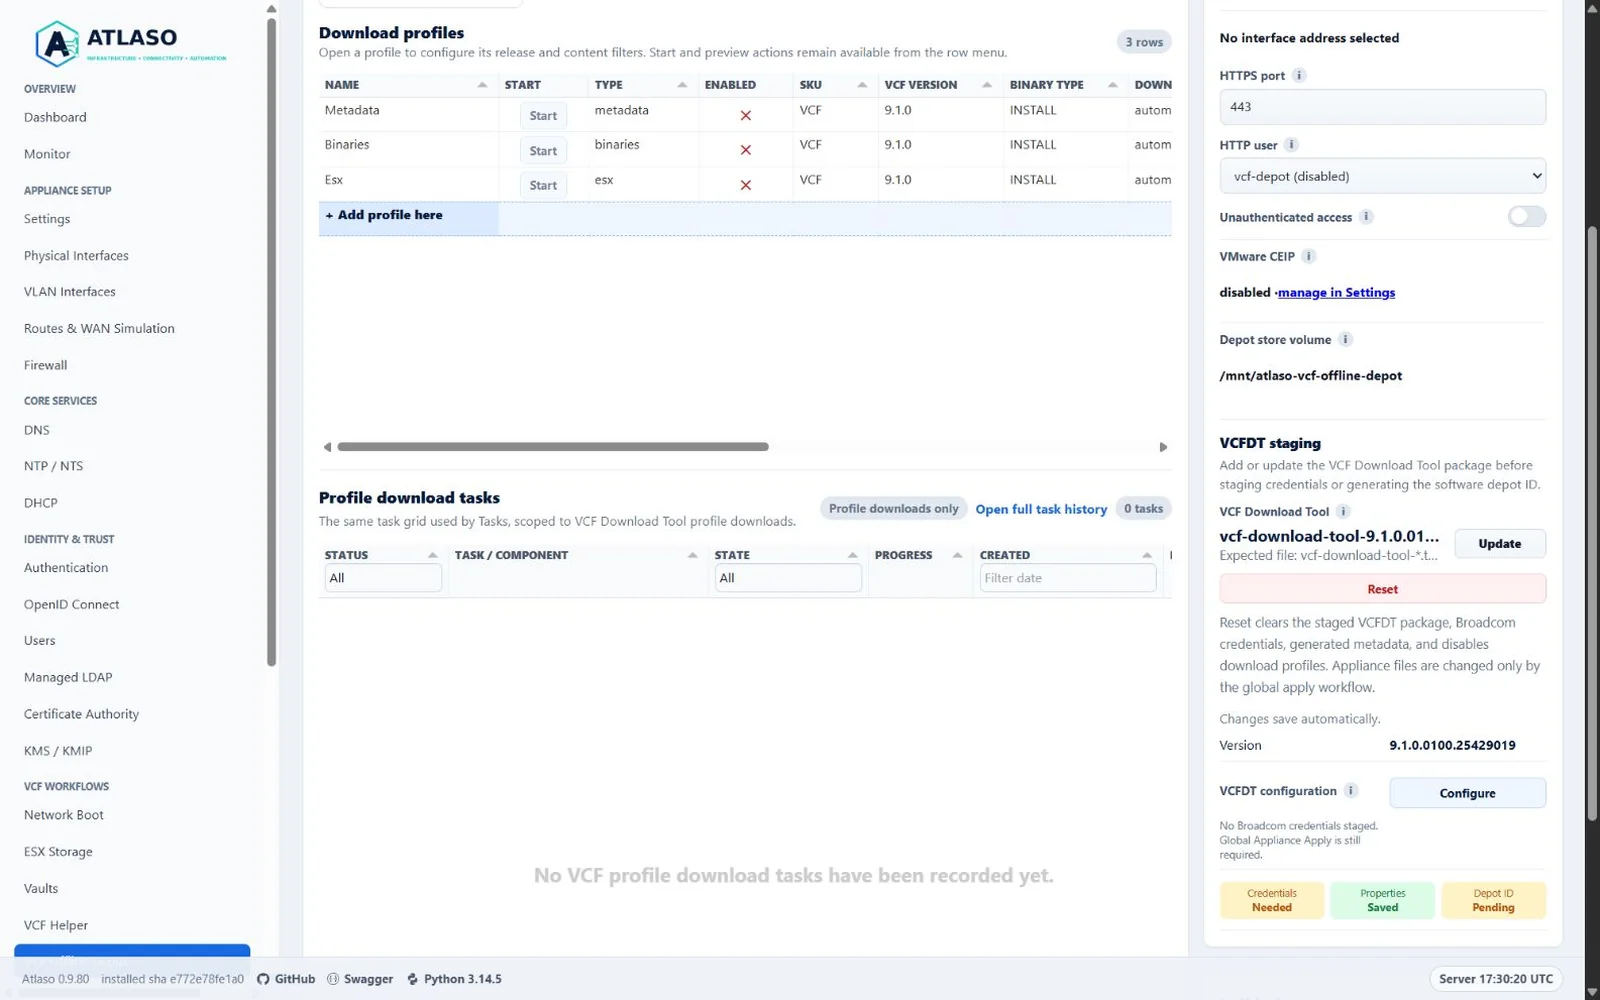Open Firewall settings in sidebar
Image resolution: width=1600 pixels, height=1000 pixels.
[x=46, y=365]
